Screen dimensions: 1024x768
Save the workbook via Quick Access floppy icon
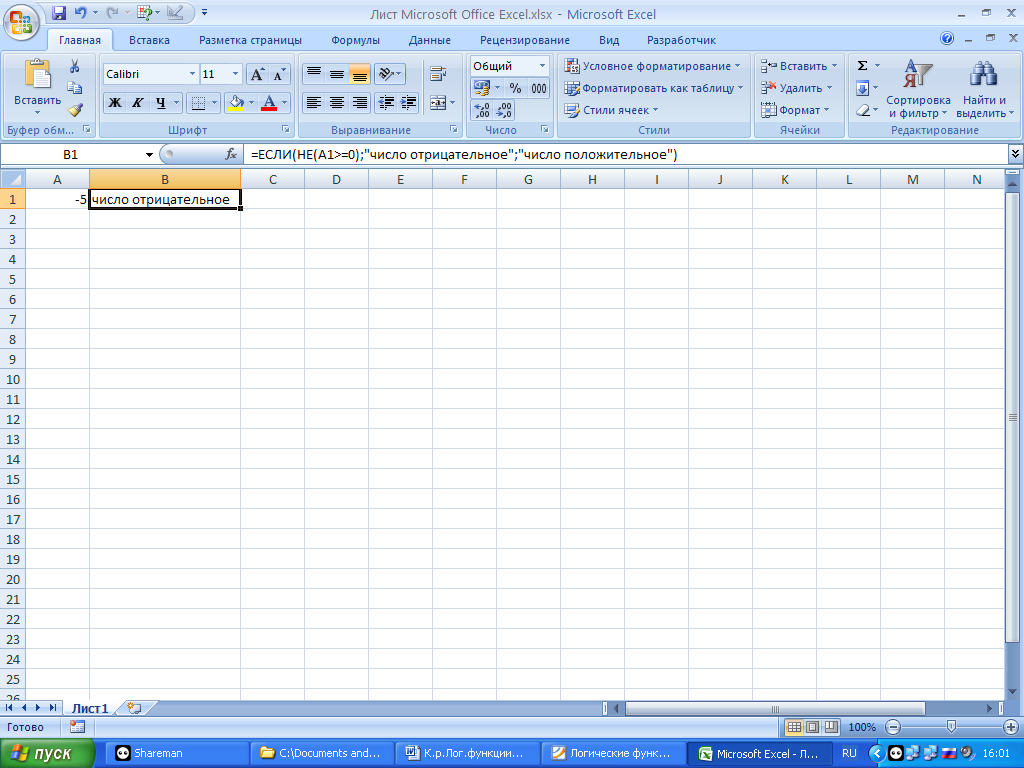(59, 12)
